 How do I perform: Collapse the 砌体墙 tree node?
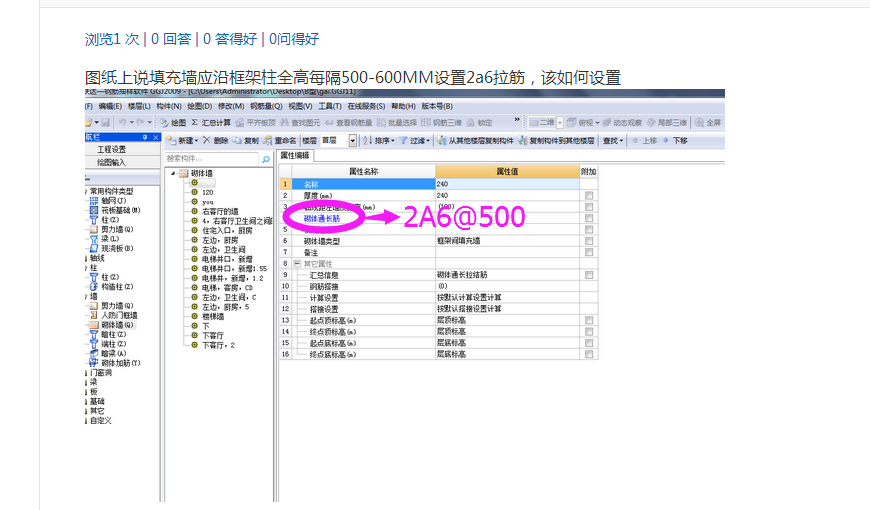173,173
